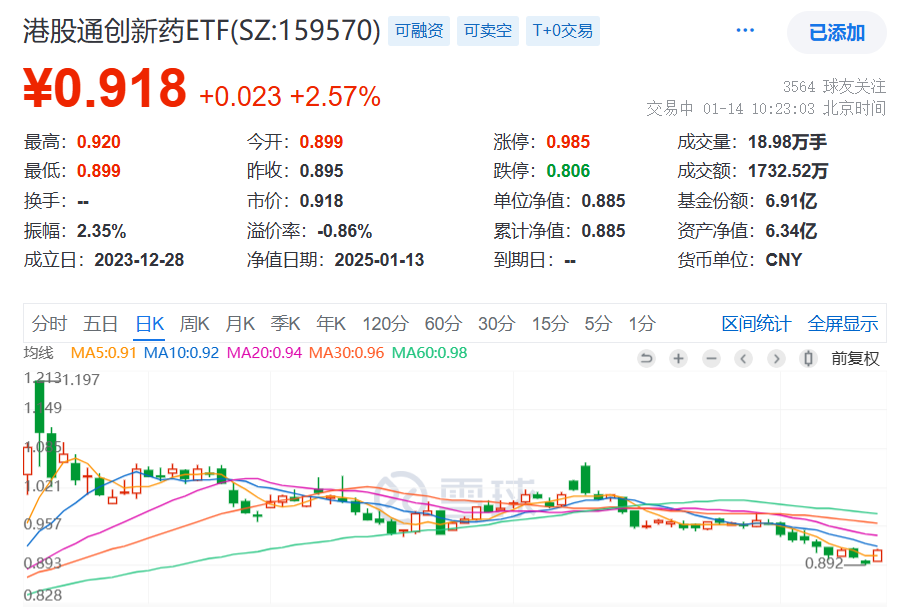Expand the 120分 interval option

tap(384, 324)
